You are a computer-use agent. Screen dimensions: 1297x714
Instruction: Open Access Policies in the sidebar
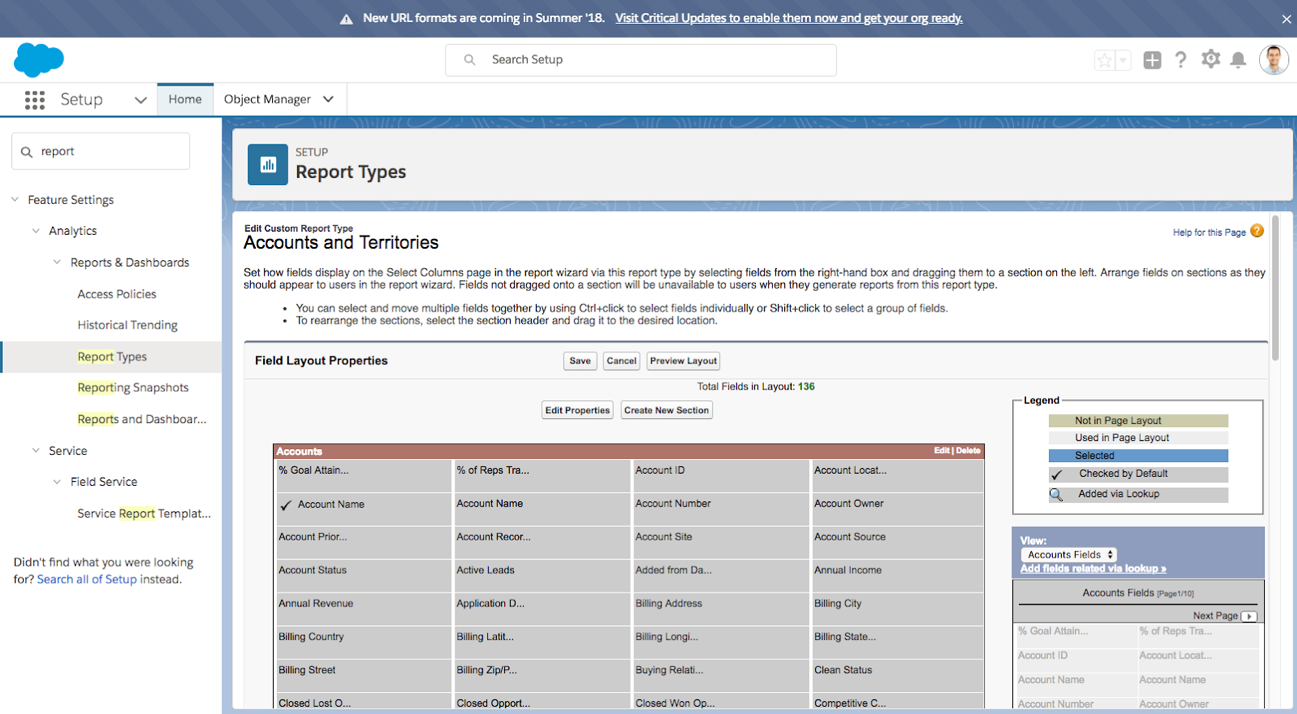point(117,294)
